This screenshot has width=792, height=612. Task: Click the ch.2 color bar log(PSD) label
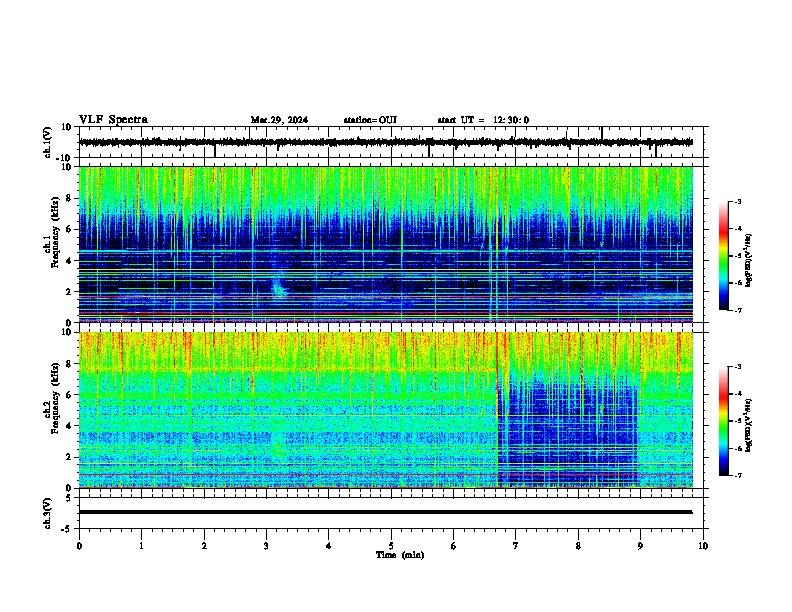click(x=748, y=425)
